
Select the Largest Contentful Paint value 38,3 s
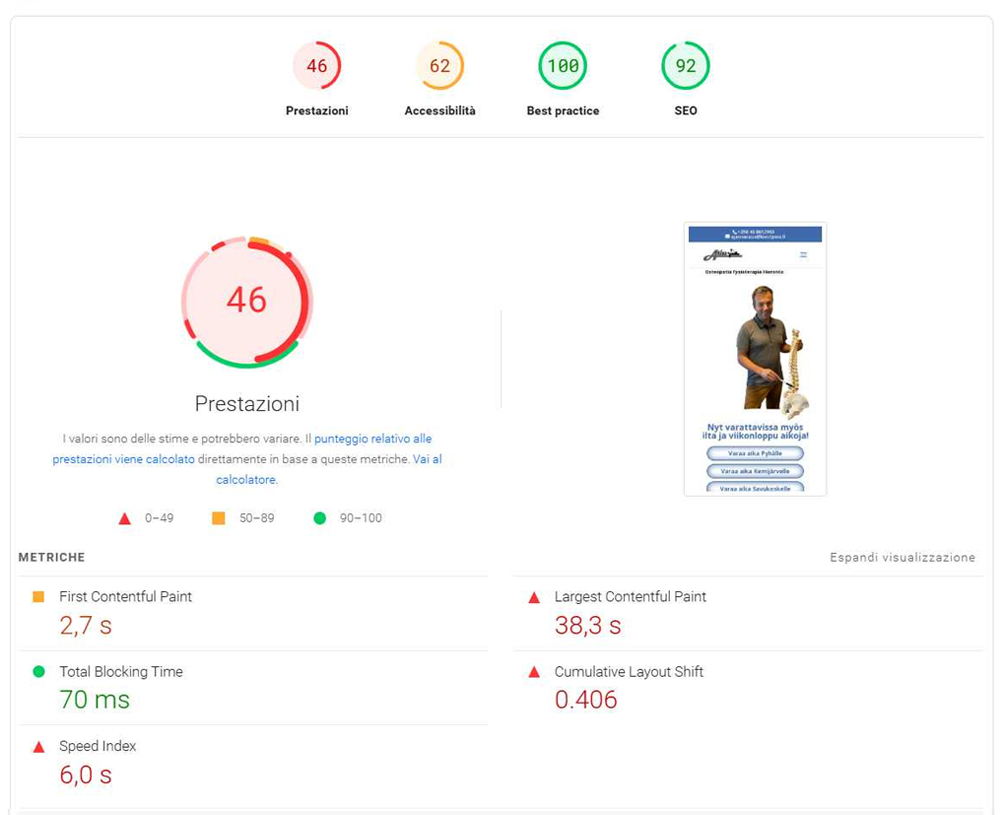pos(588,626)
